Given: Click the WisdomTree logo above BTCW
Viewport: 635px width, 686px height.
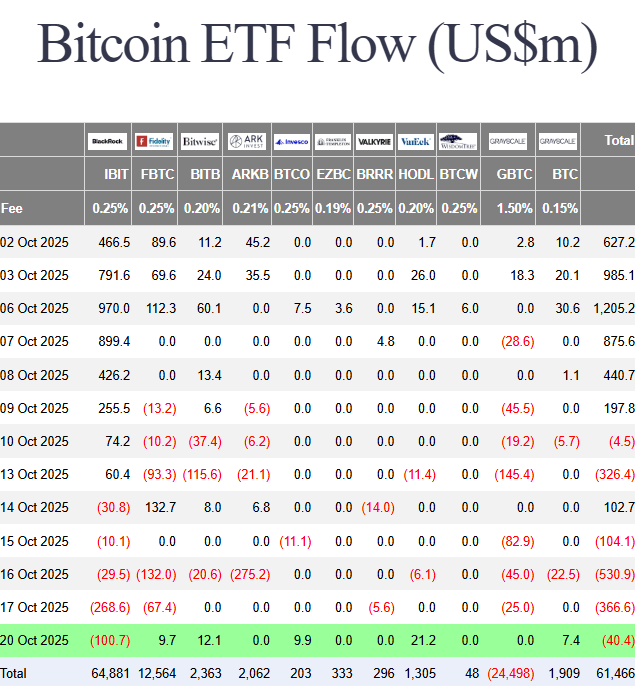Looking at the screenshot, I should [x=459, y=141].
